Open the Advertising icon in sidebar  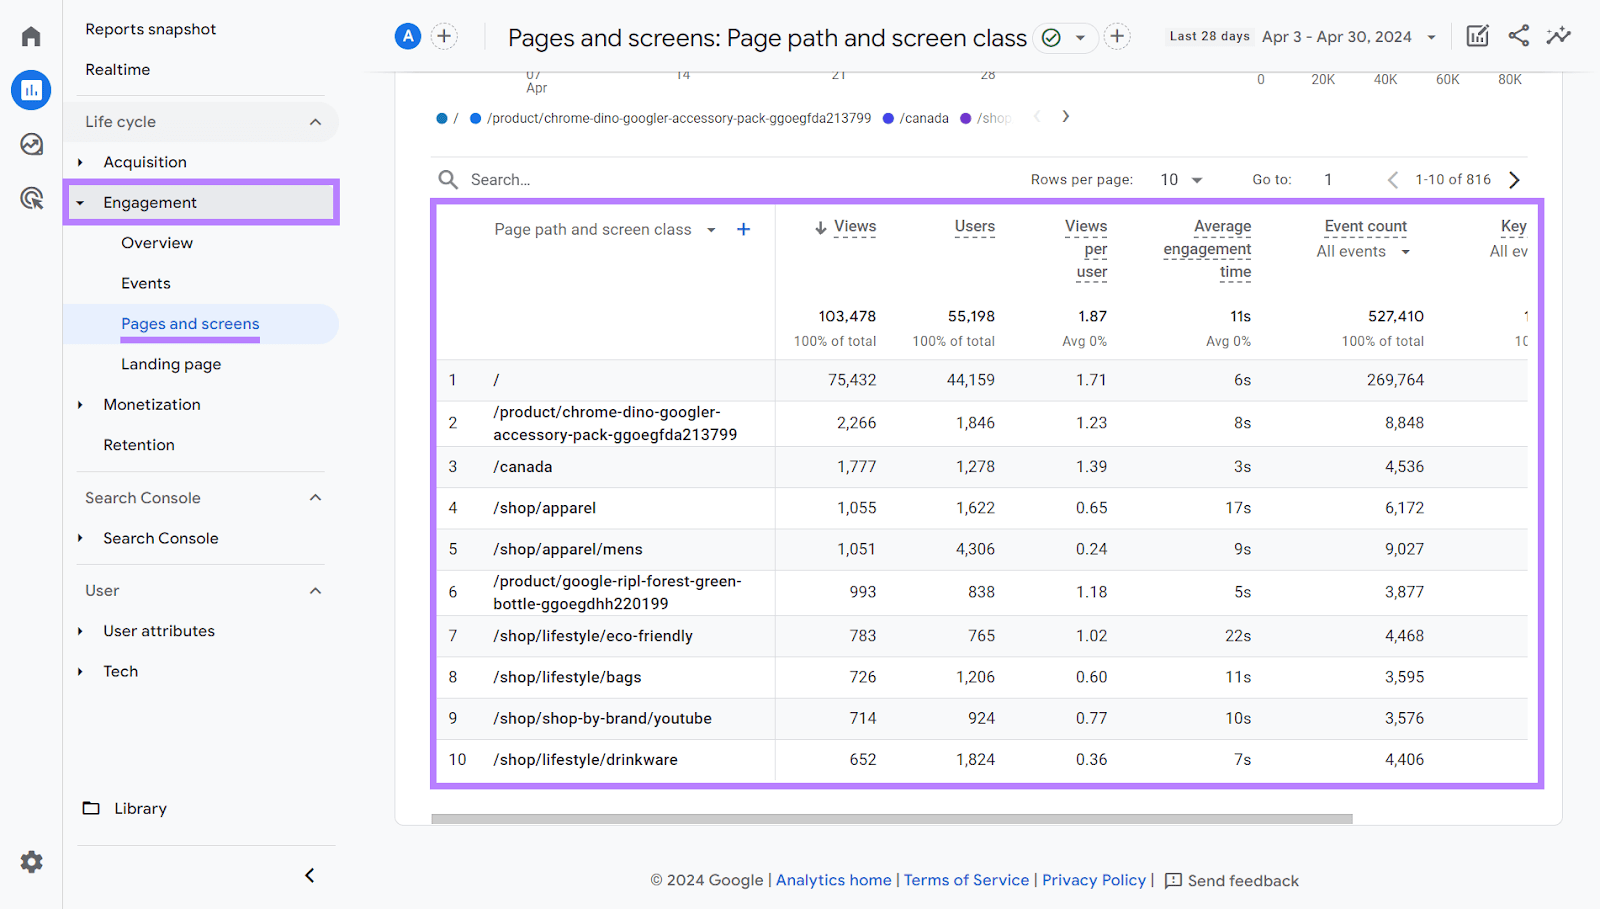(31, 198)
